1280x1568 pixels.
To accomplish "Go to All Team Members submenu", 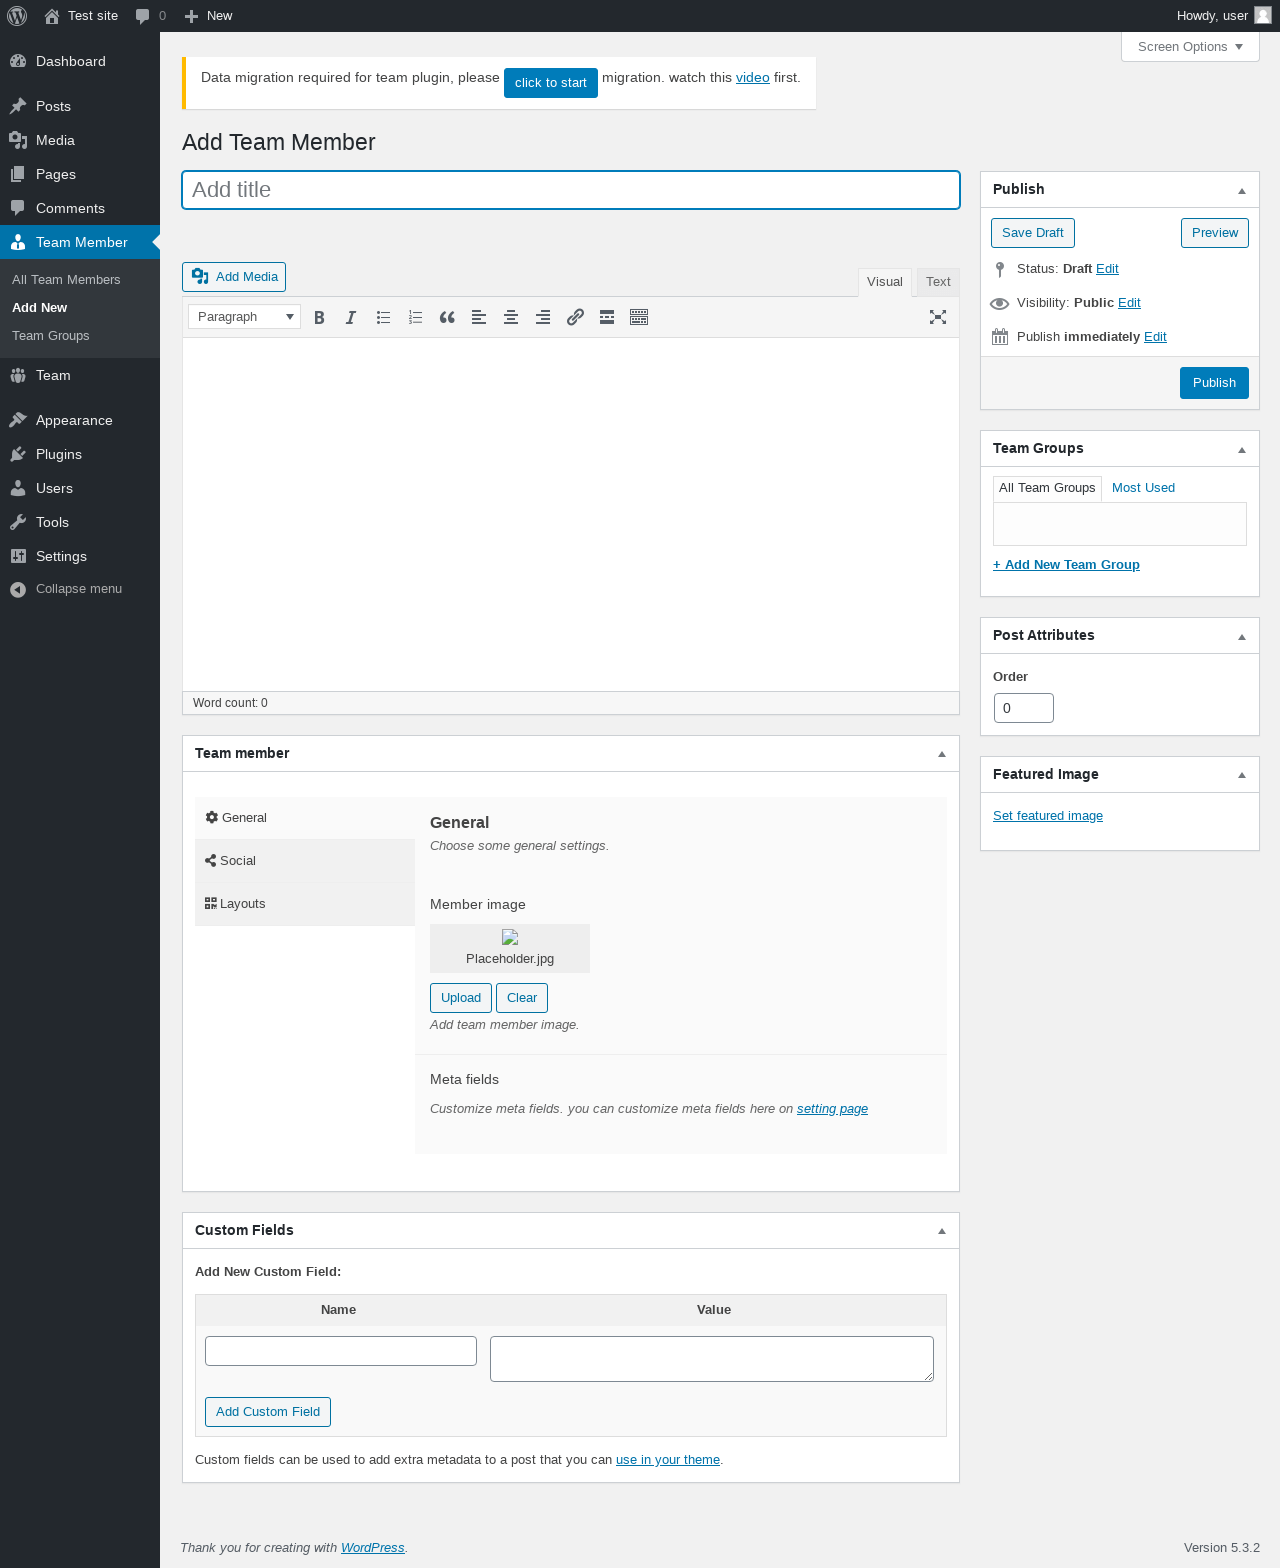I will 66,280.
